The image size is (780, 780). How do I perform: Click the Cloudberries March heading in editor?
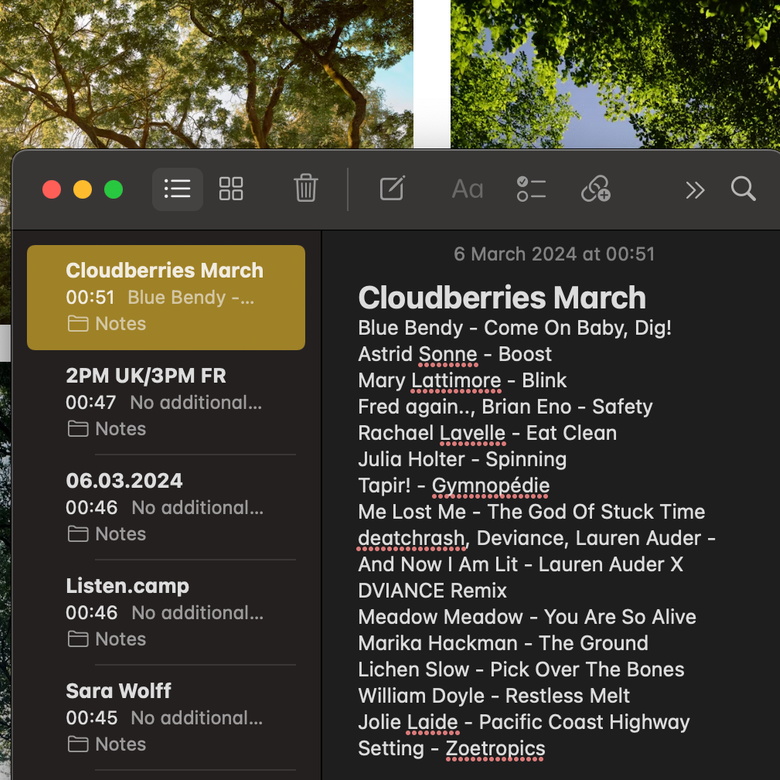502,297
